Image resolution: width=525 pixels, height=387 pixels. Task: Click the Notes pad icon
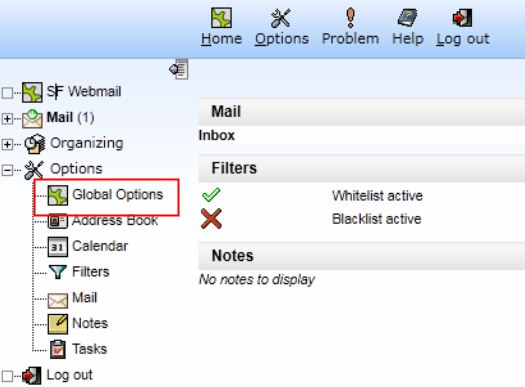click(x=58, y=324)
